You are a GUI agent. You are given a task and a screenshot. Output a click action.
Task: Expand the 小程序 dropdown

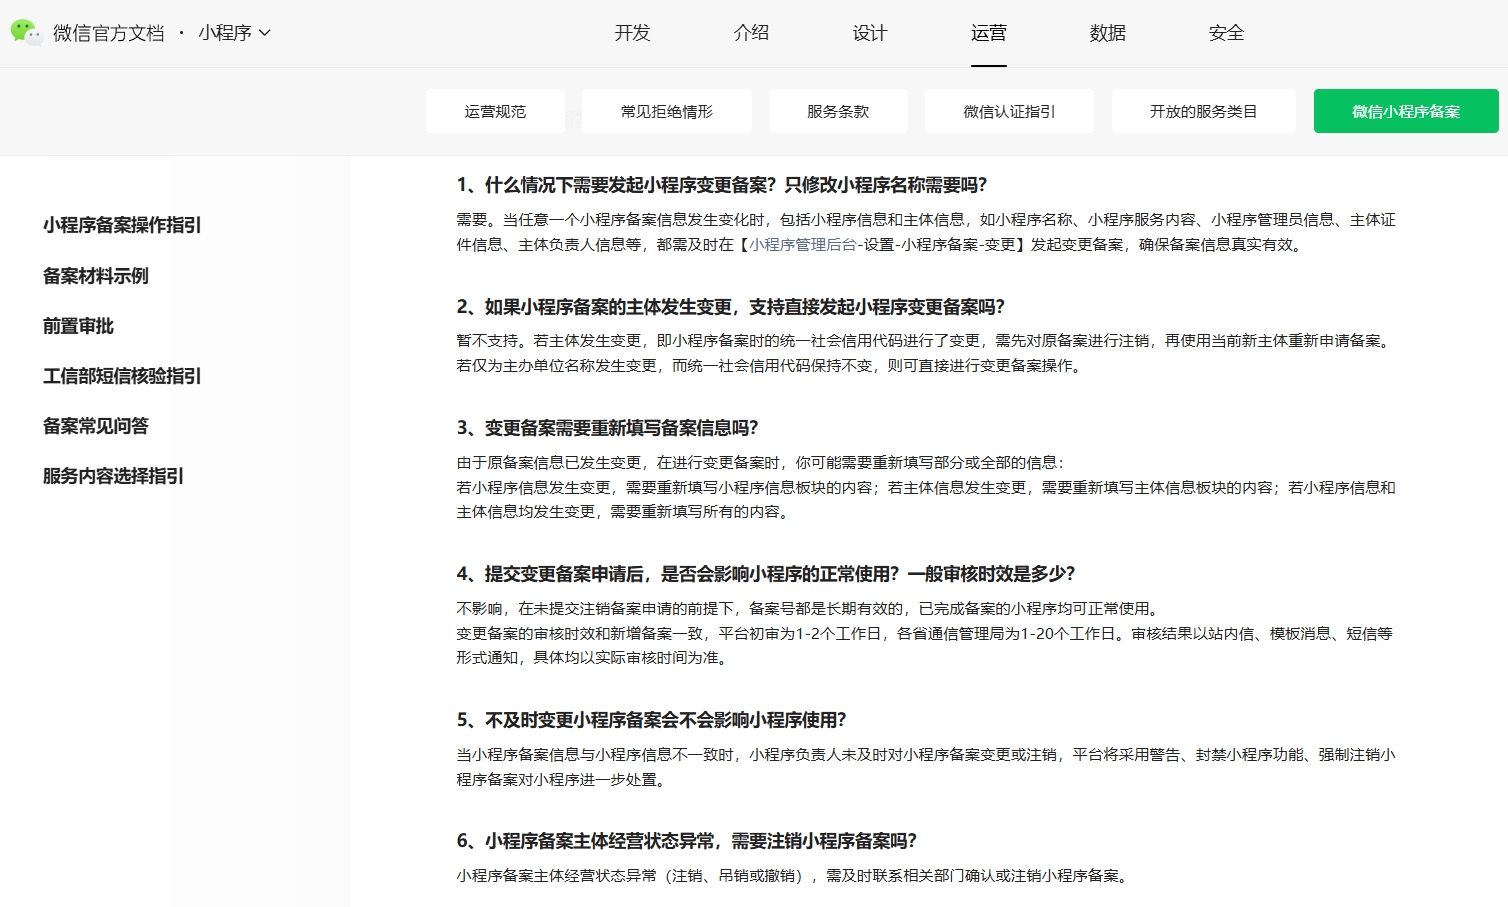tap(234, 33)
